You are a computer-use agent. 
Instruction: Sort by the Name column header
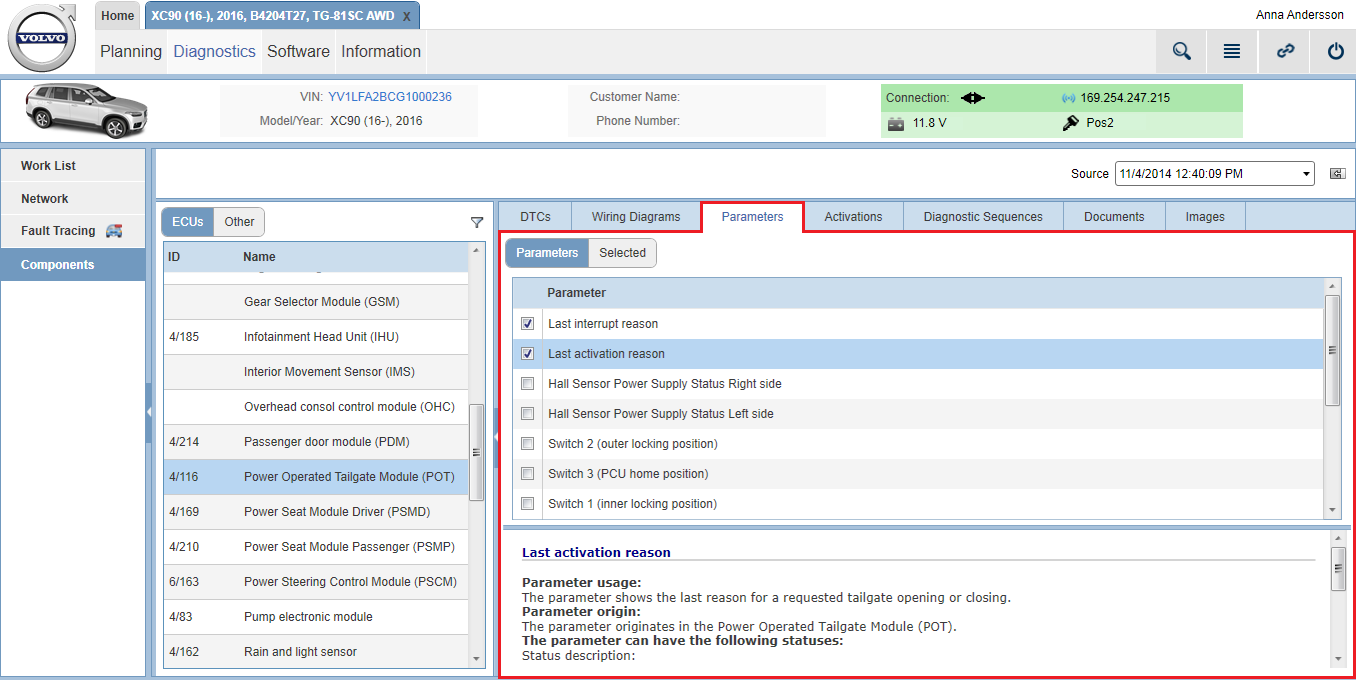point(259,257)
